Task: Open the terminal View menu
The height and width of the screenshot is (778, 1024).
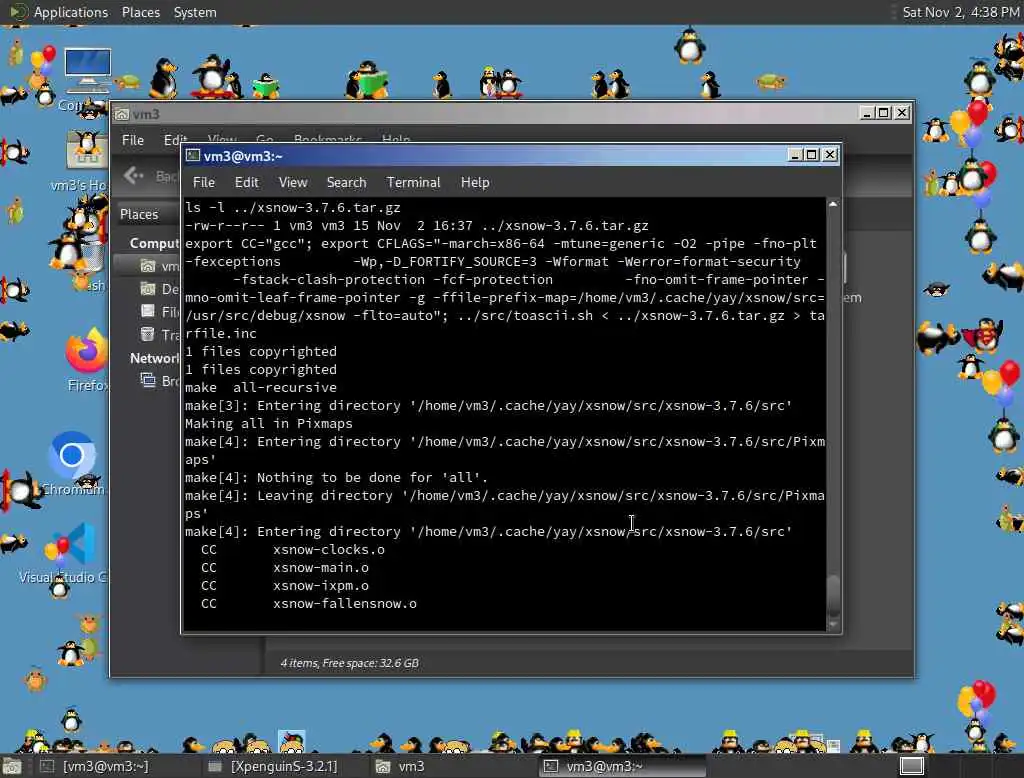Action: point(293,182)
